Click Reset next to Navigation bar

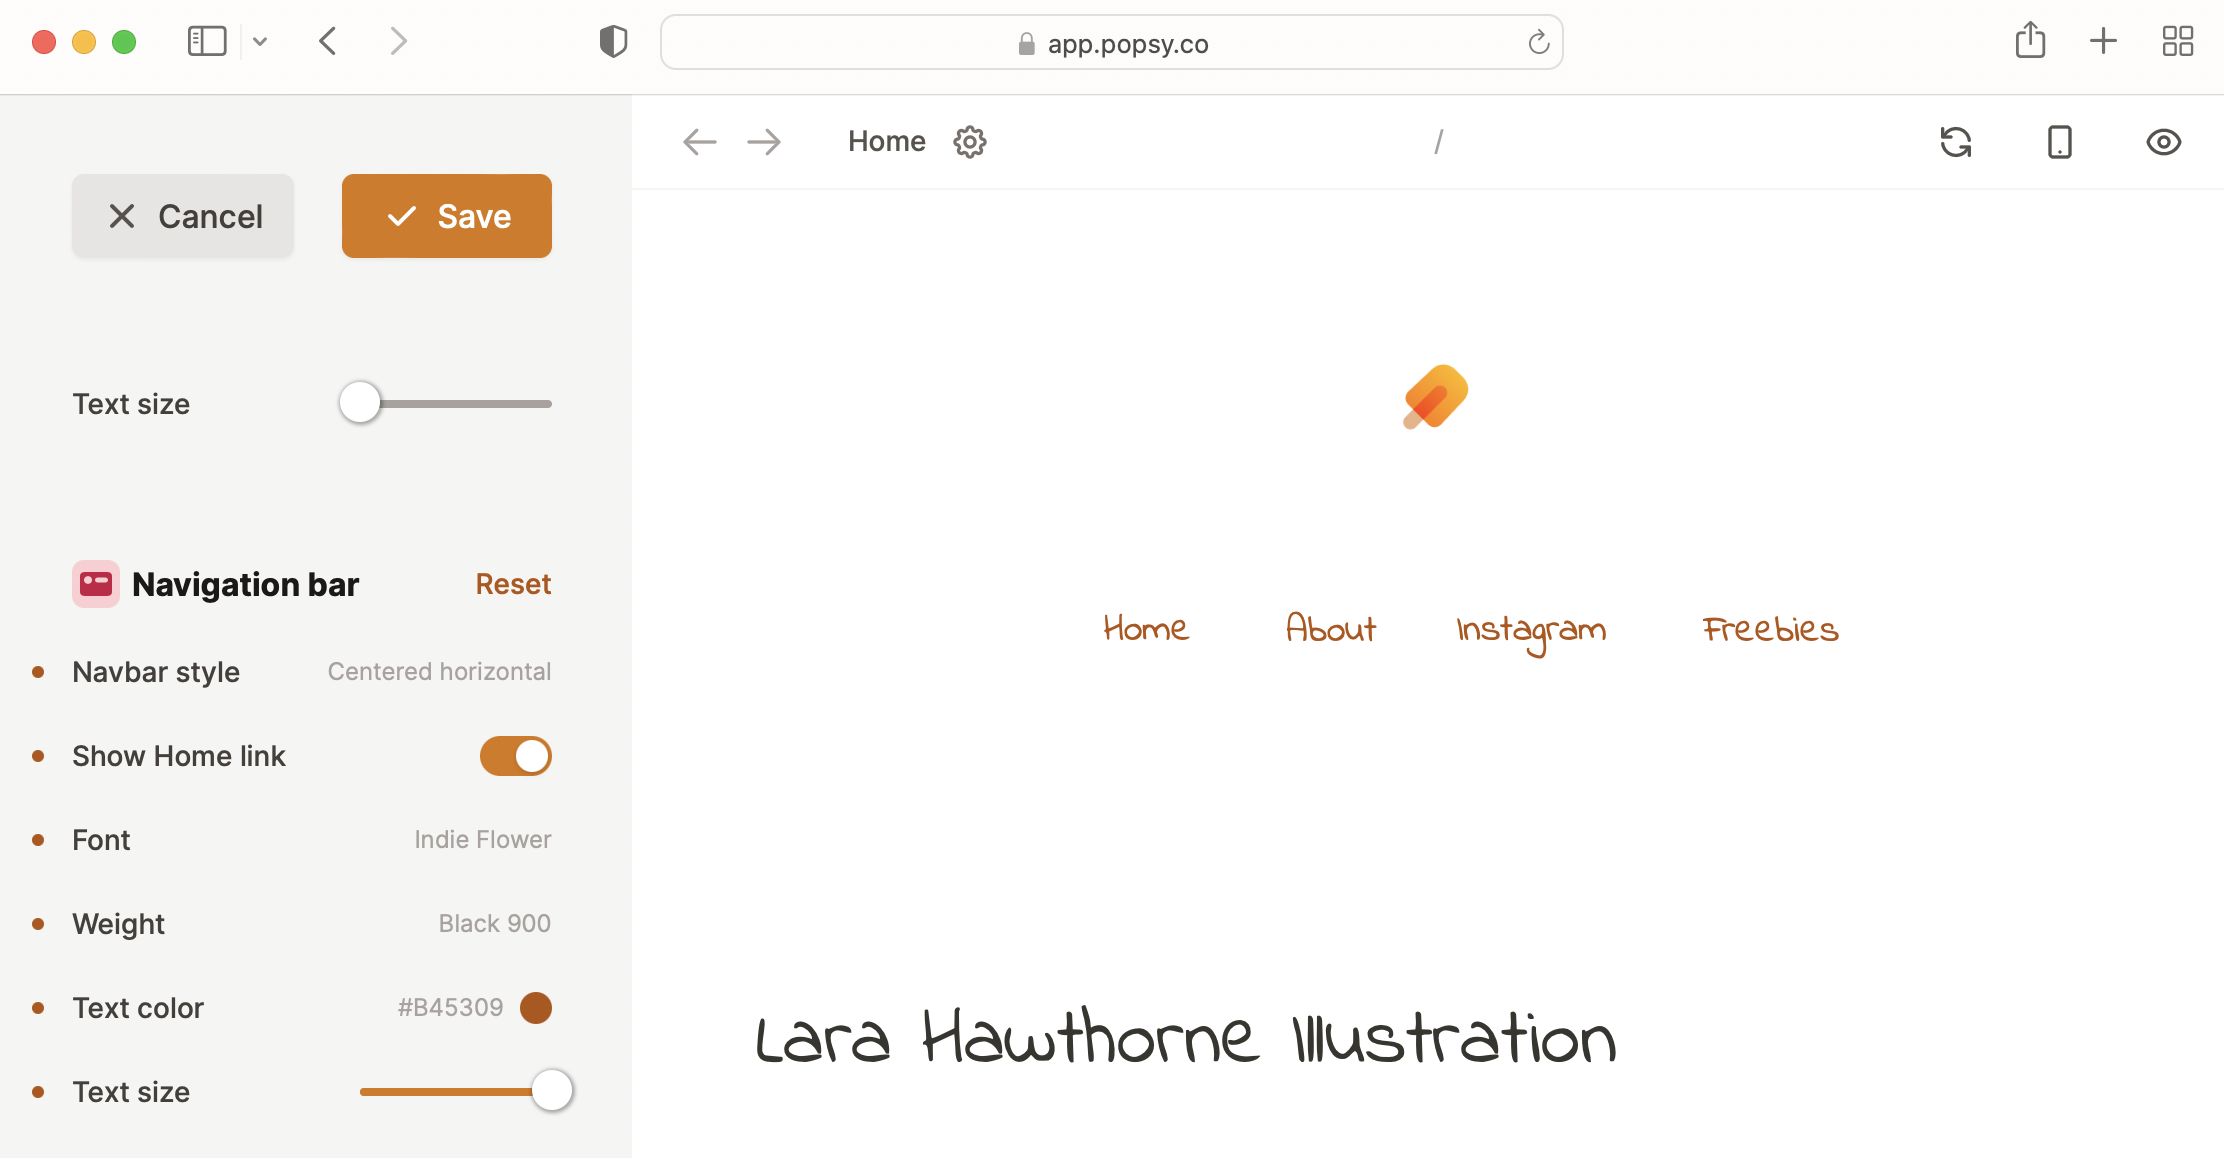[x=513, y=584]
